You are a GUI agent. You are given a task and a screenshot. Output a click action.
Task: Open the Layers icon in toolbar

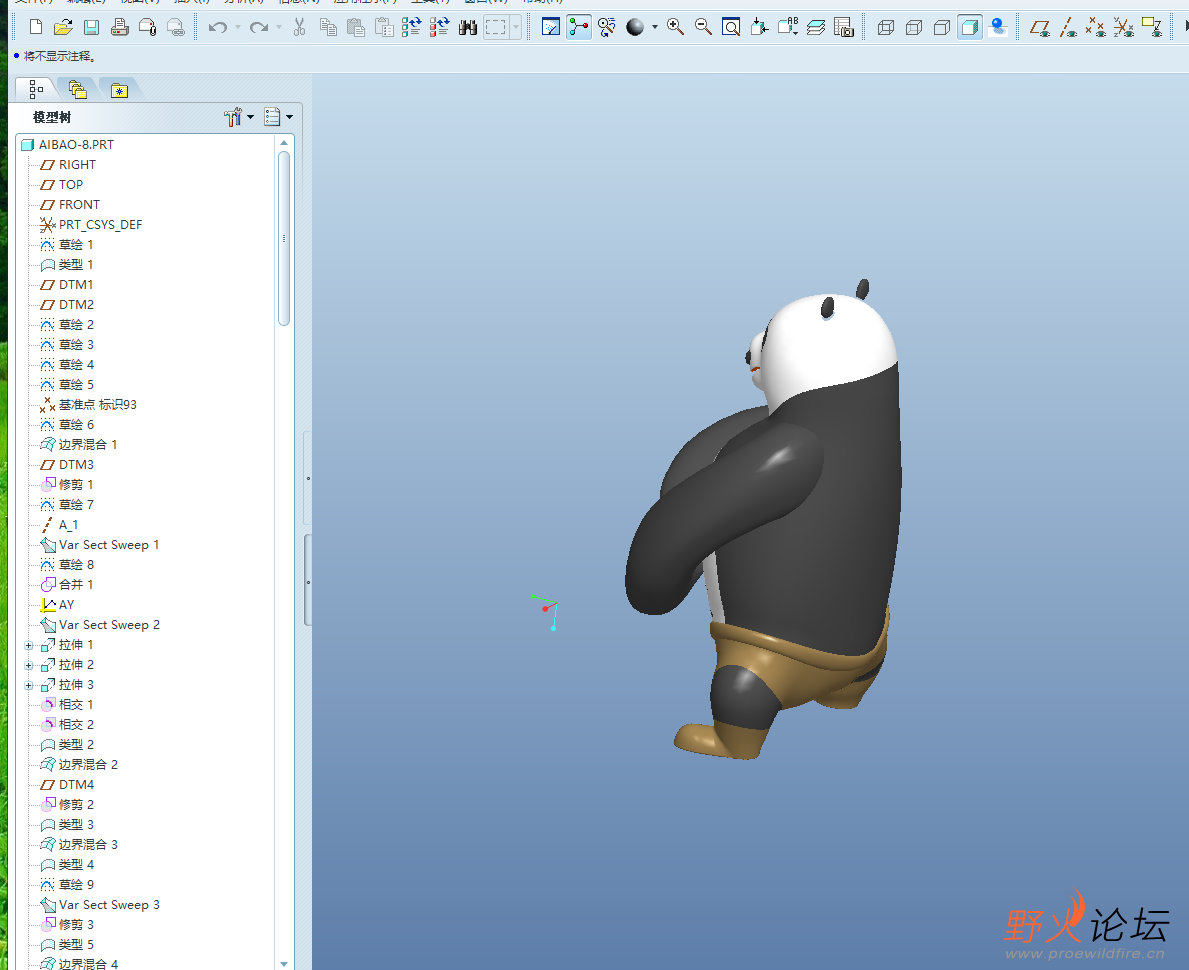[816, 27]
